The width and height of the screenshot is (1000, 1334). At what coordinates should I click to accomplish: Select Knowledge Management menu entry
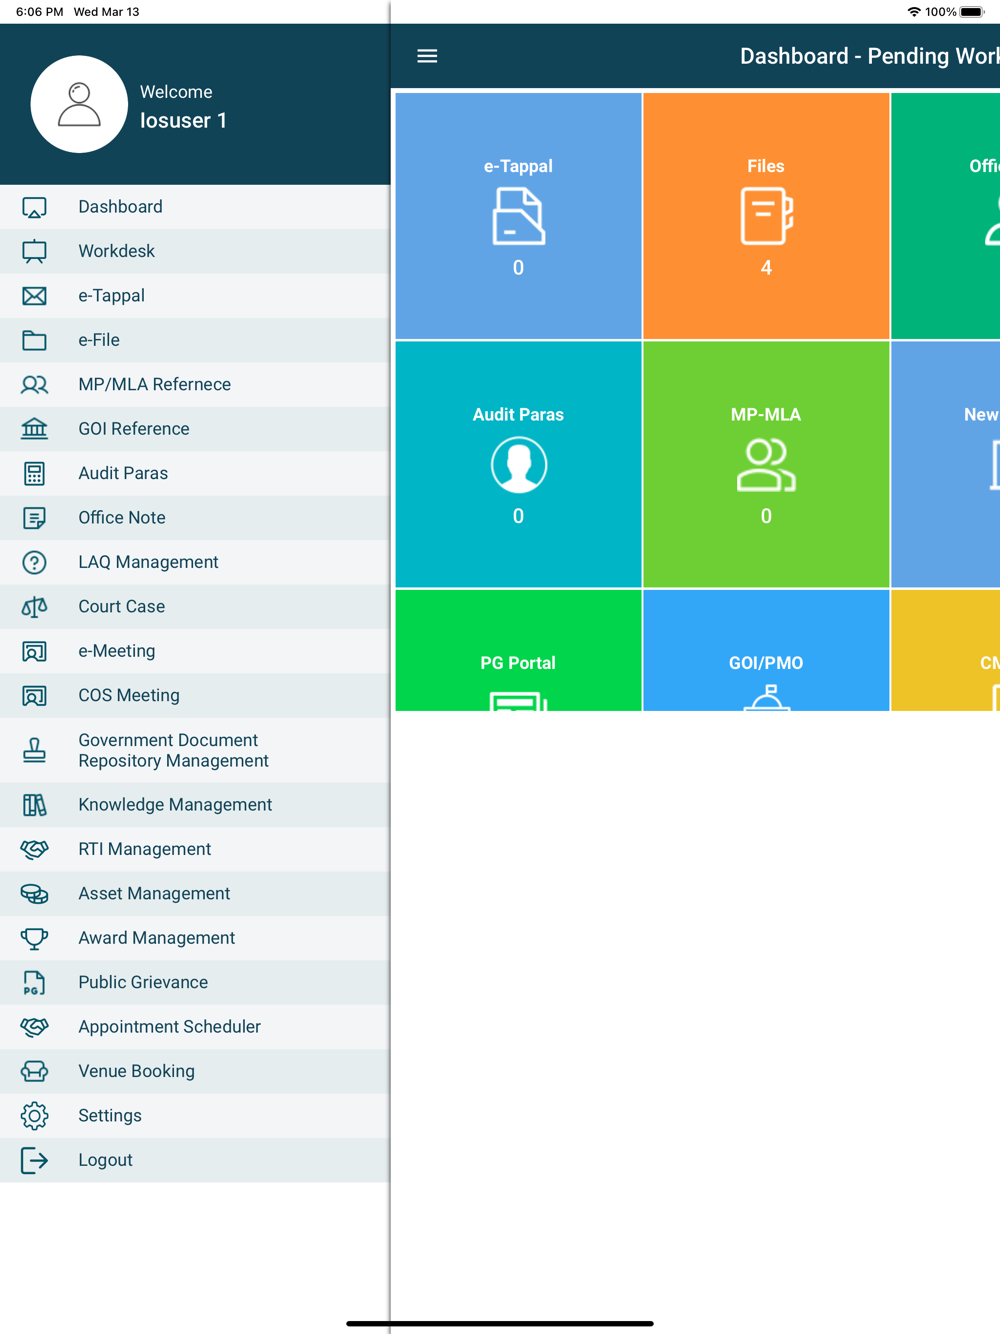click(195, 805)
